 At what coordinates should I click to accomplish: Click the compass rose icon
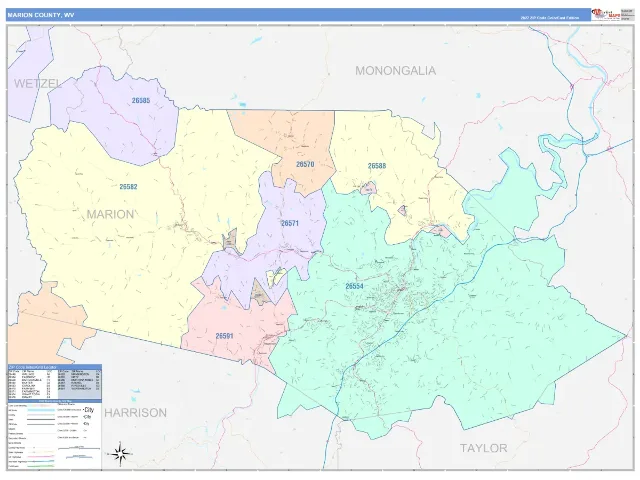click(120, 453)
